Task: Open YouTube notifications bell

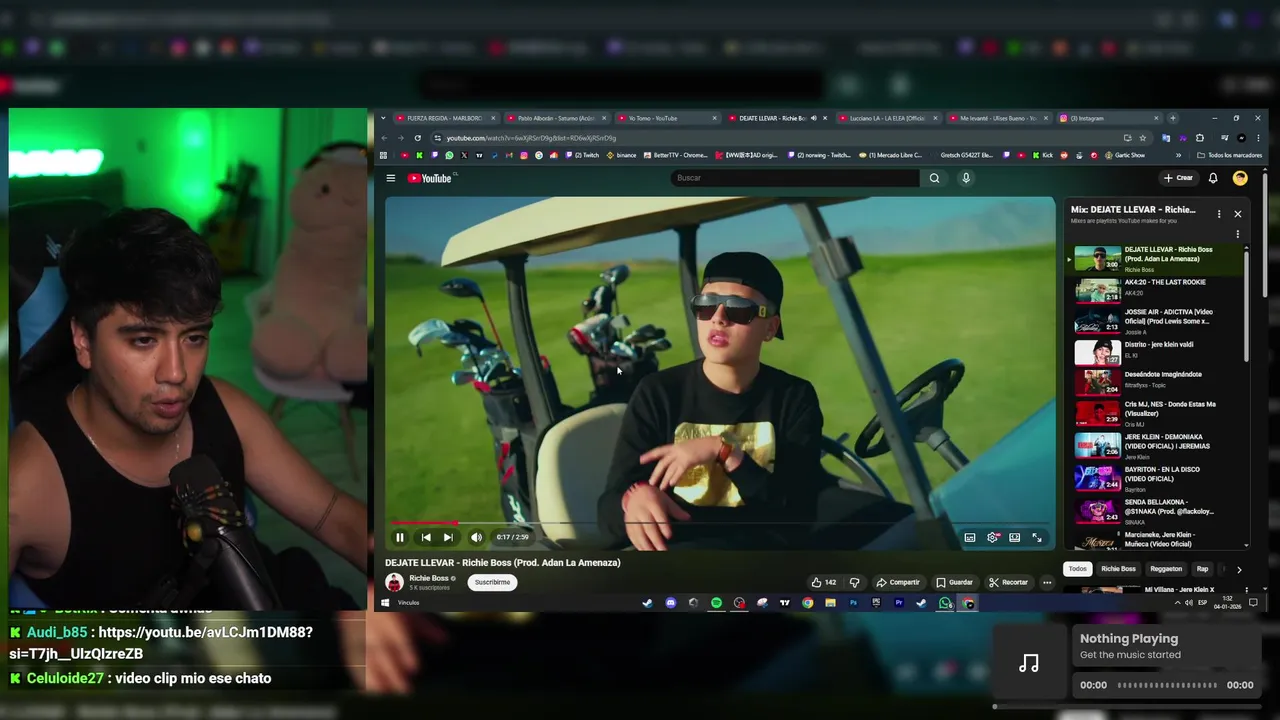Action: 1213,178
